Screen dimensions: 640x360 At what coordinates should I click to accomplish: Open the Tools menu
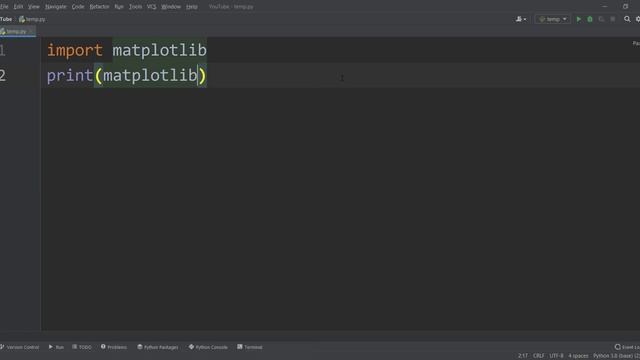pos(136,7)
